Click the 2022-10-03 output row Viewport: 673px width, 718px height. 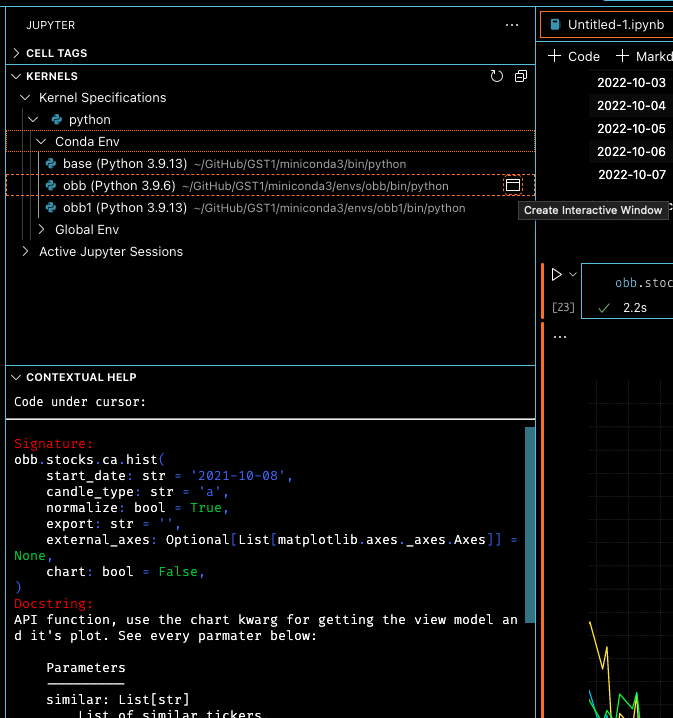[631, 83]
